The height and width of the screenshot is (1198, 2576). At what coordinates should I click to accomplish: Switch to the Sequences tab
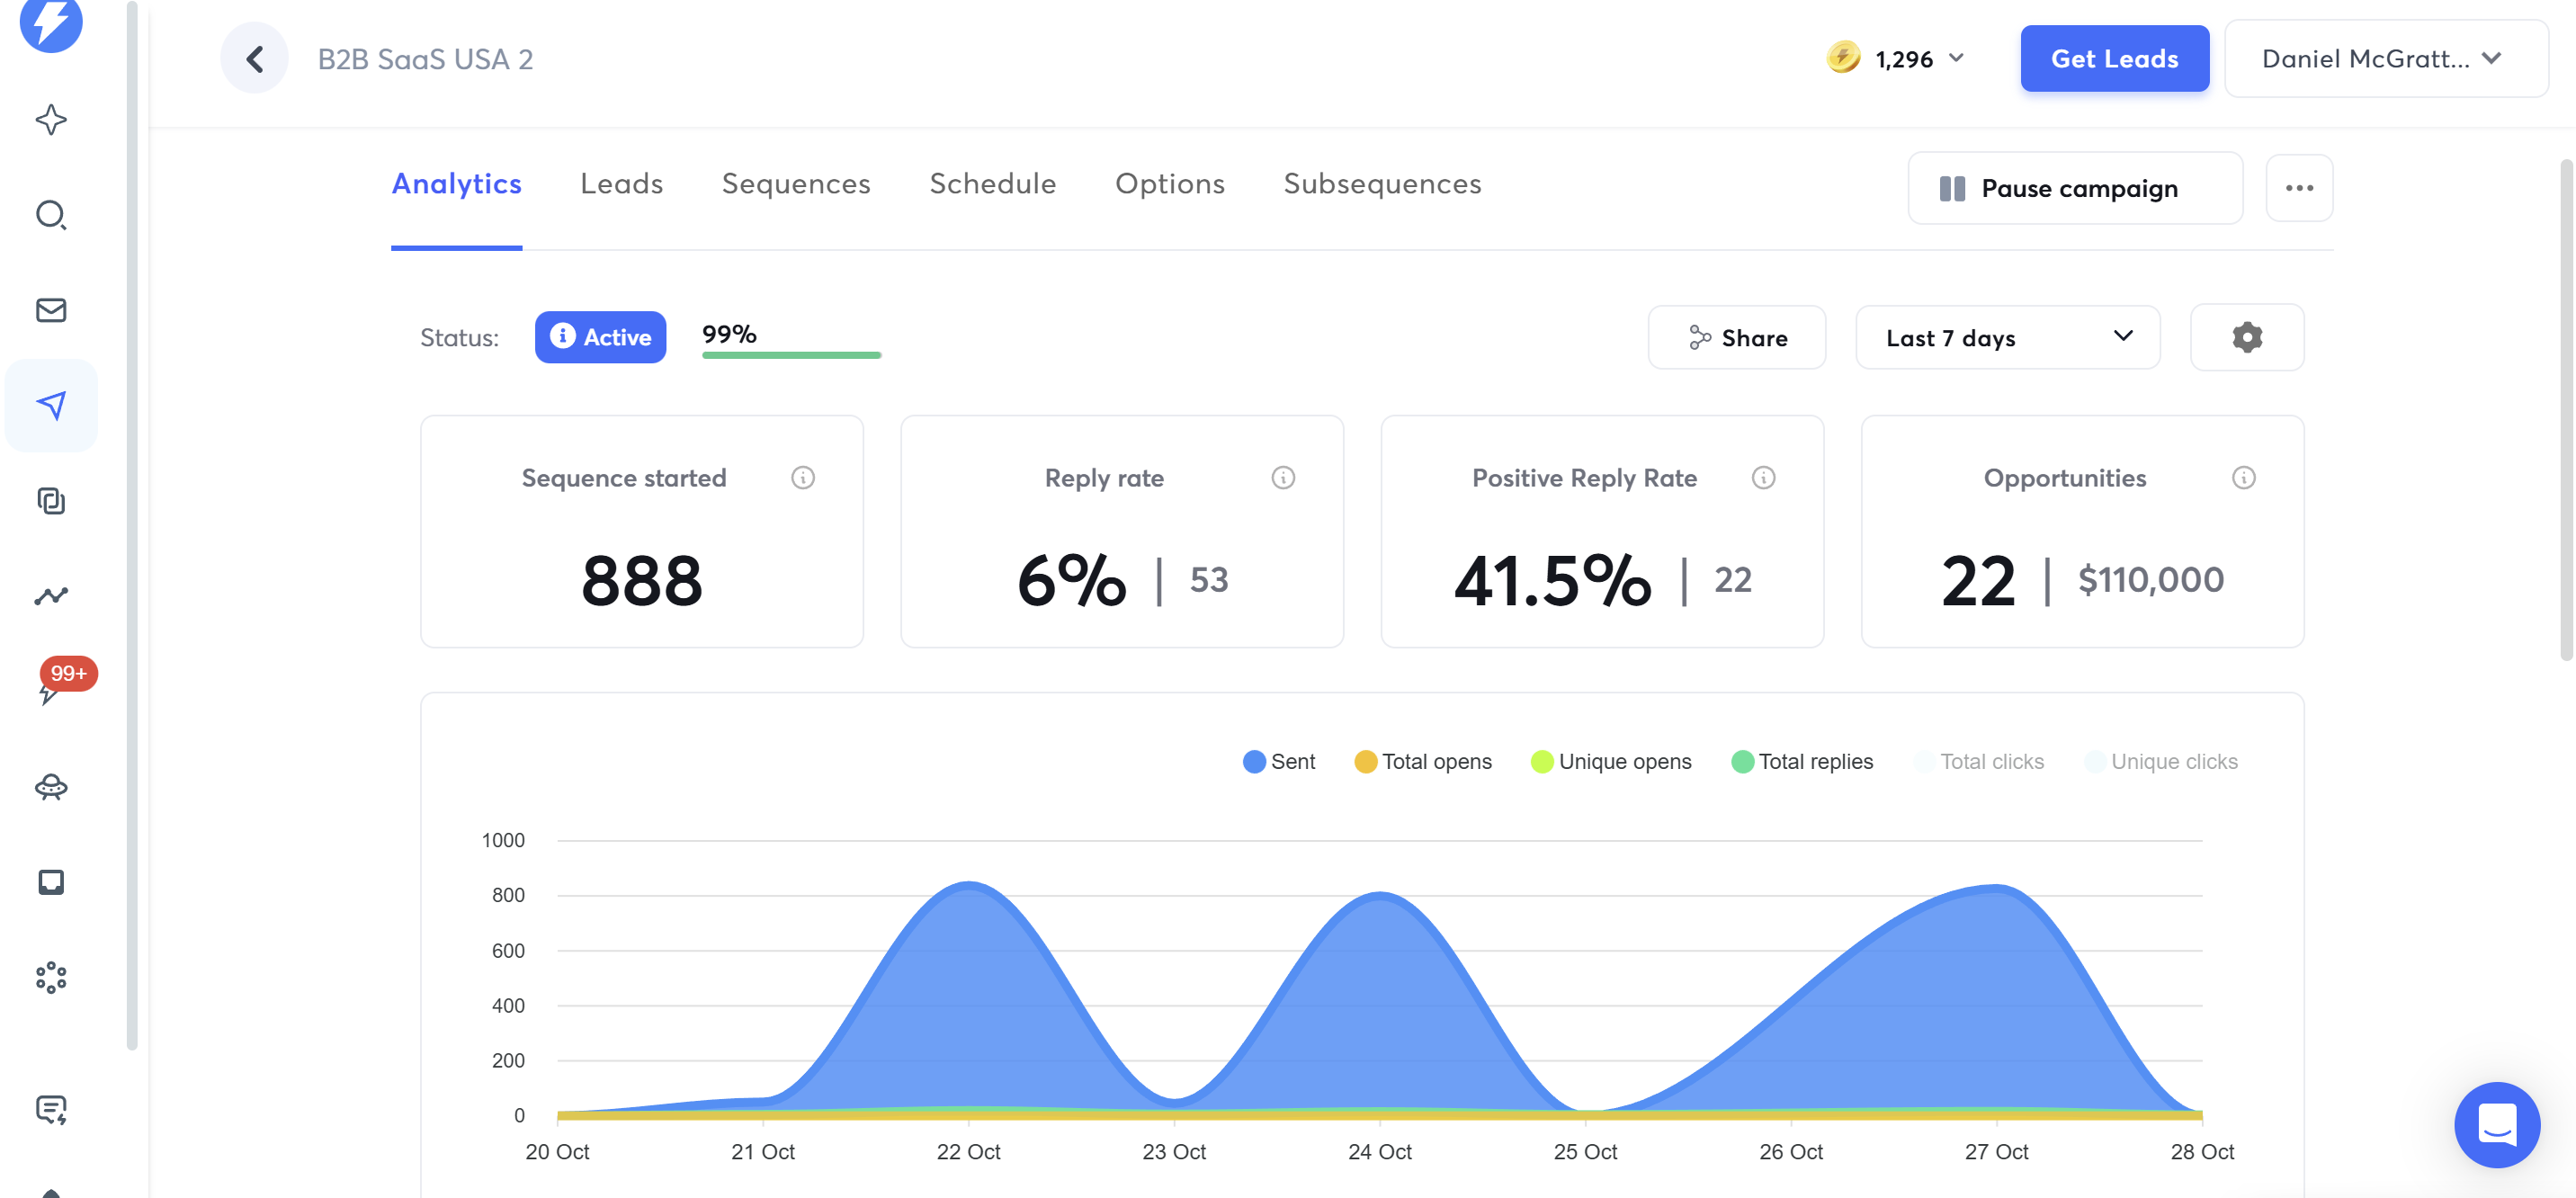[795, 184]
